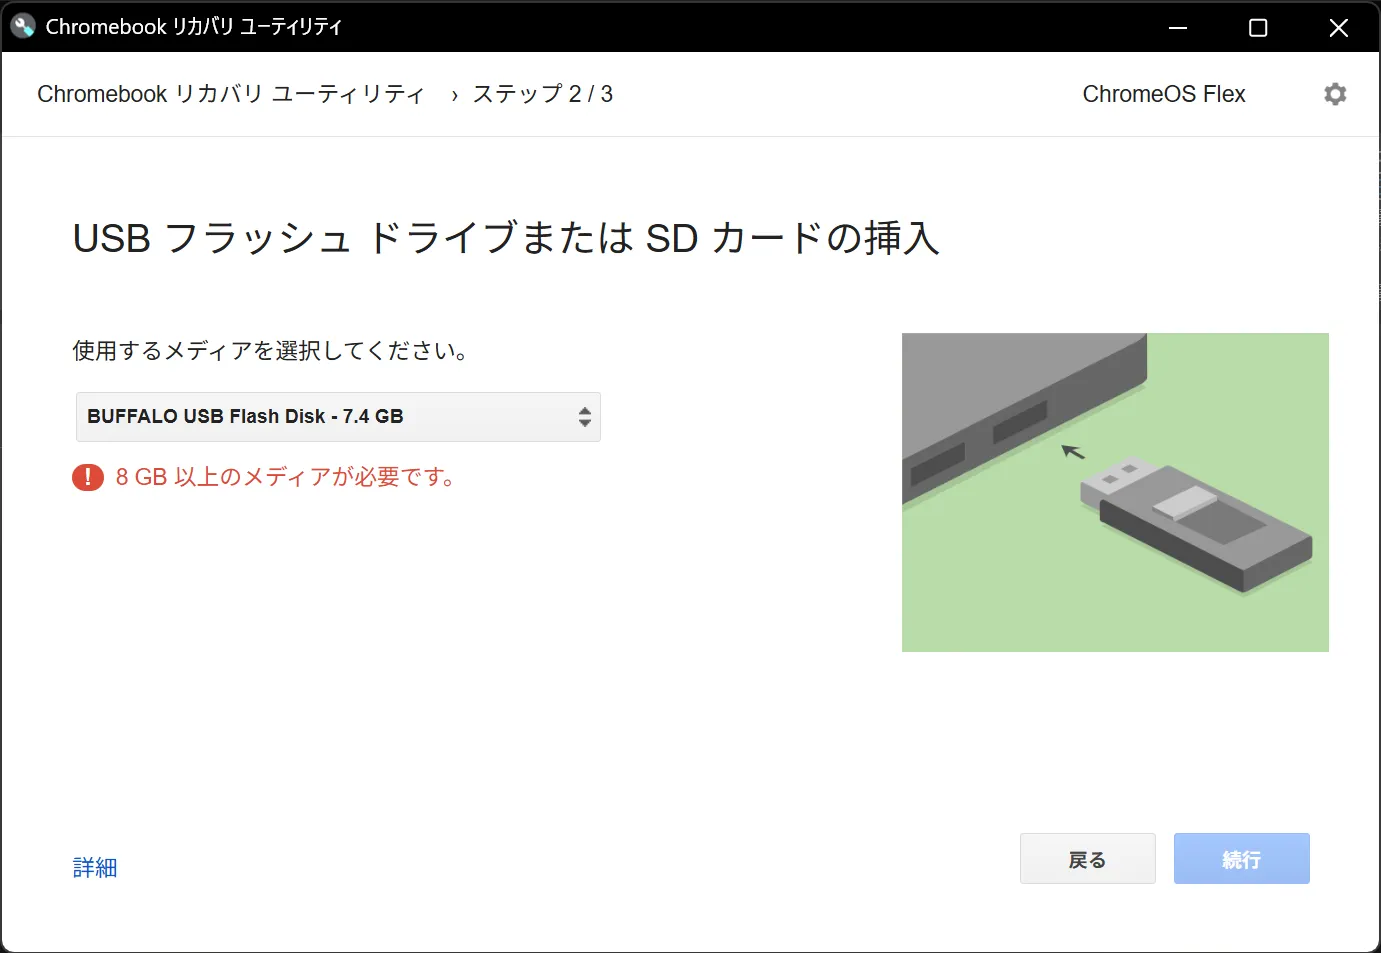Click the USB drive illustration image
The height and width of the screenshot is (953, 1381).
[x=1115, y=492]
